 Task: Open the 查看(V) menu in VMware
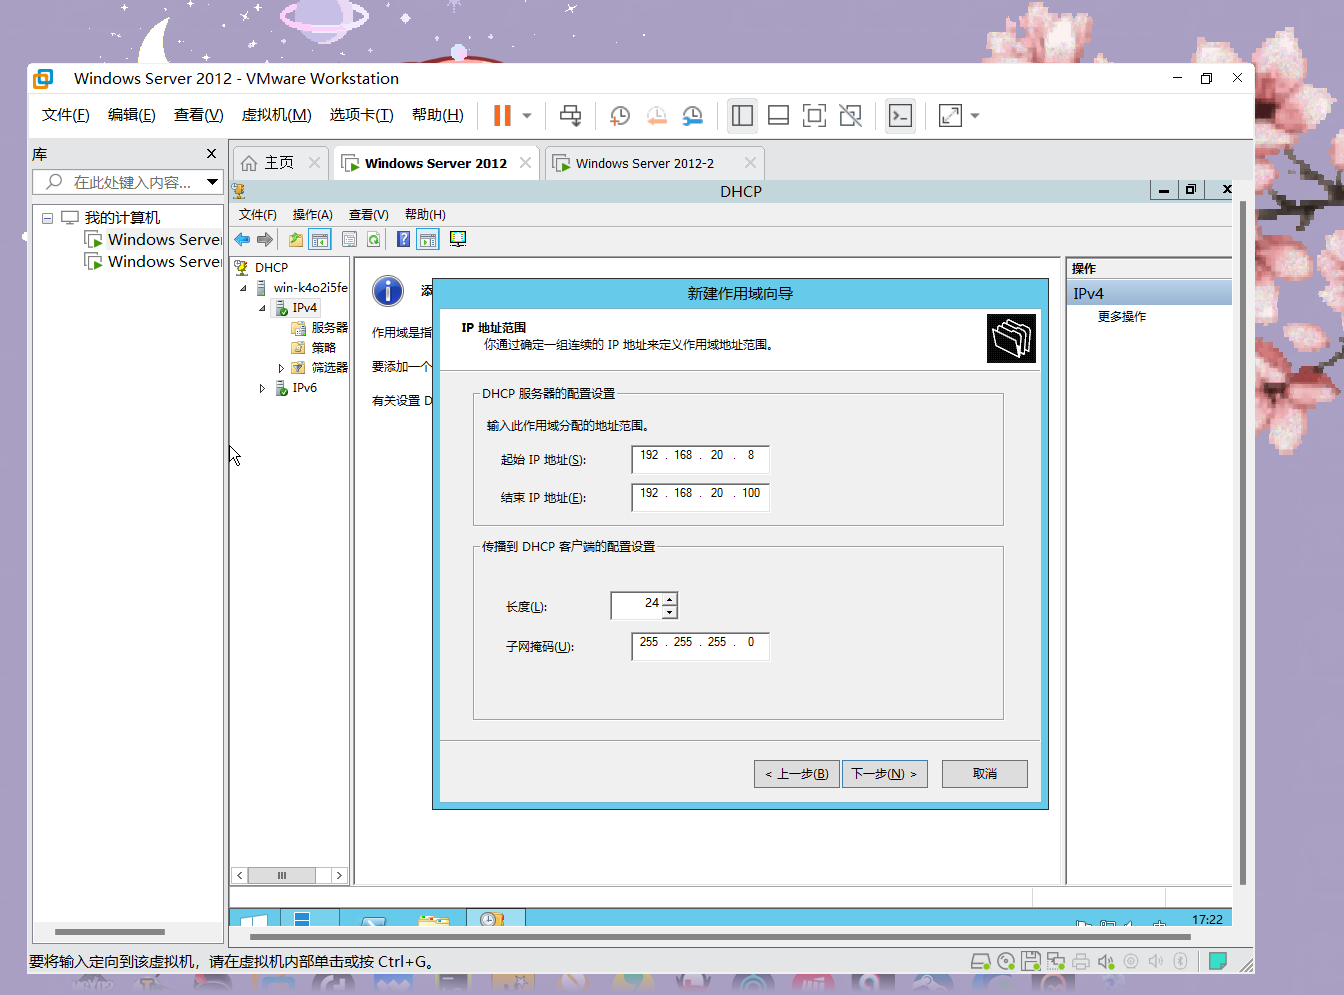[198, 115]
